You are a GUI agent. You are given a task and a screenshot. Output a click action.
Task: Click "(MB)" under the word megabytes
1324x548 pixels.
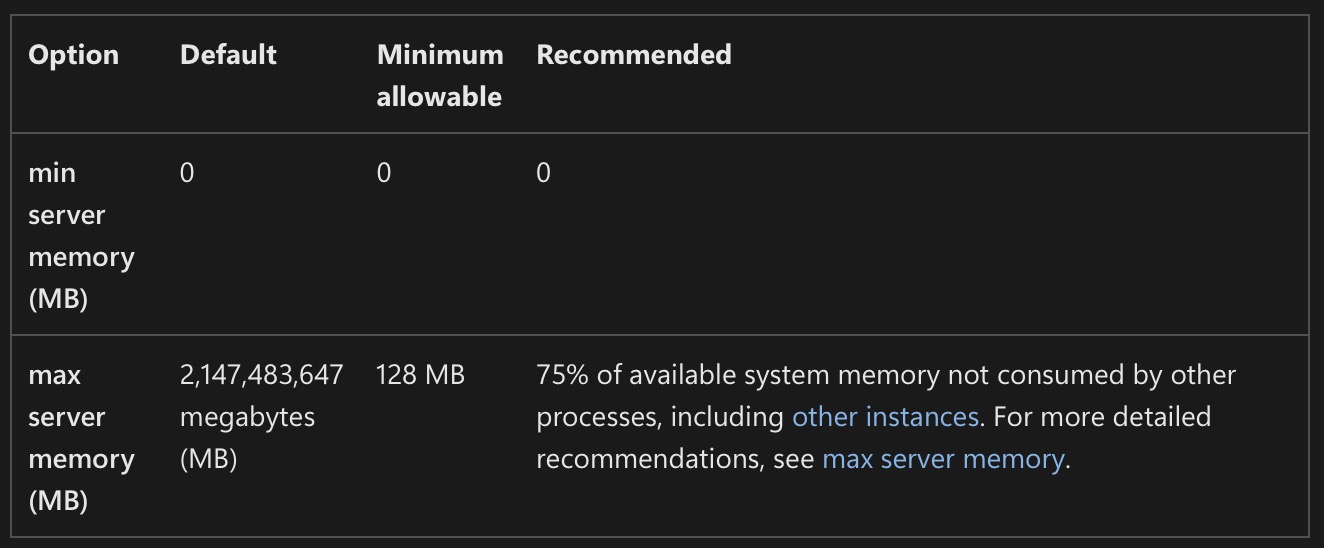[208, 459]
